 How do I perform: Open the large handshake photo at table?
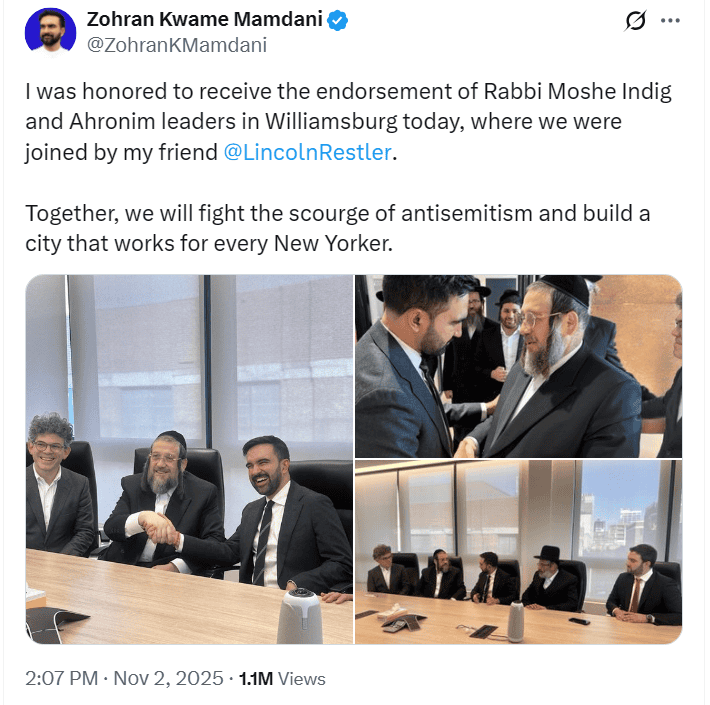[189, 459]
